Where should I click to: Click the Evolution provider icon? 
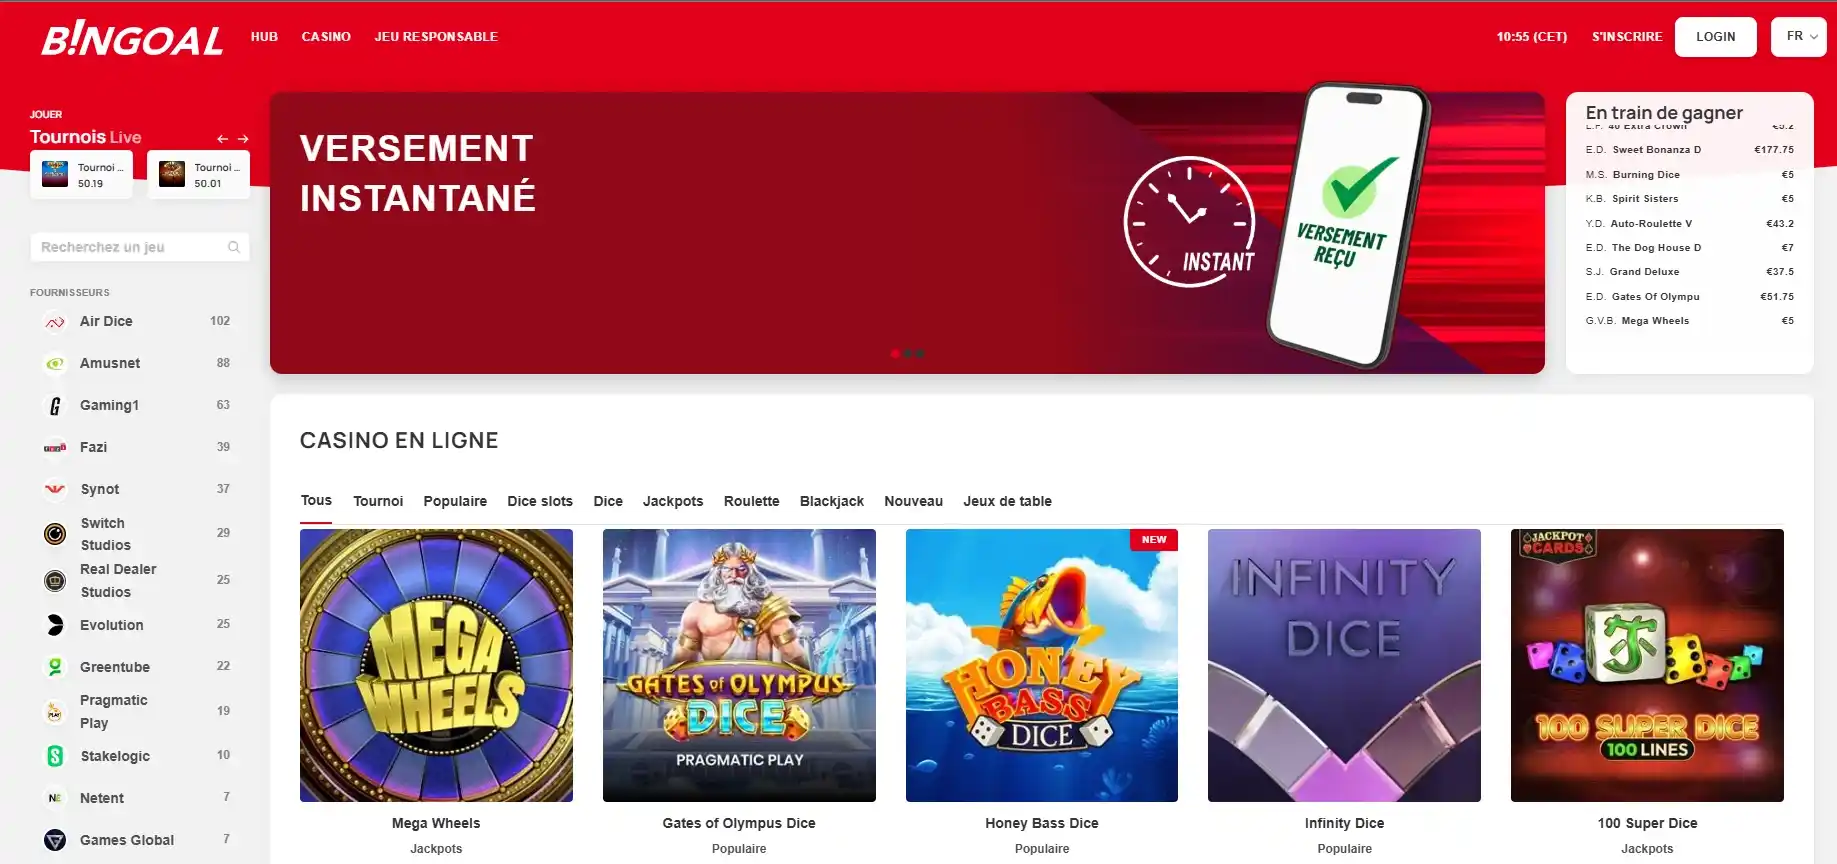[55, 625]
